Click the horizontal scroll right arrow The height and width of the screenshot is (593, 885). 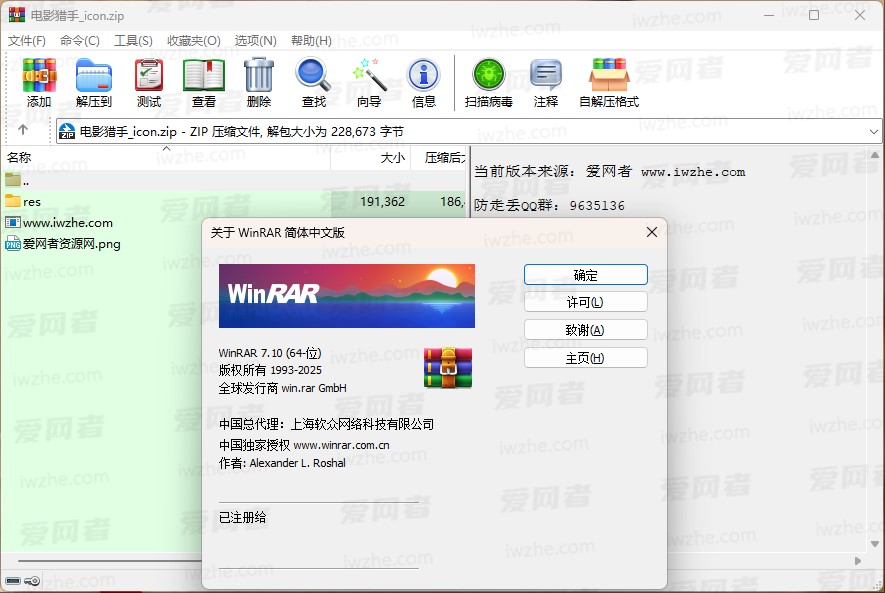pyautogui.click(x=858, y=561)
